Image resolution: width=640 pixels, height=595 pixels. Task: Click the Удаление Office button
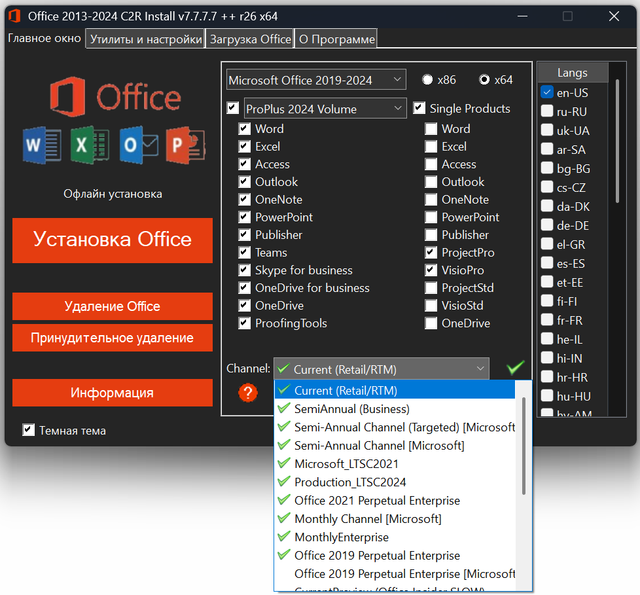point(112,306)
